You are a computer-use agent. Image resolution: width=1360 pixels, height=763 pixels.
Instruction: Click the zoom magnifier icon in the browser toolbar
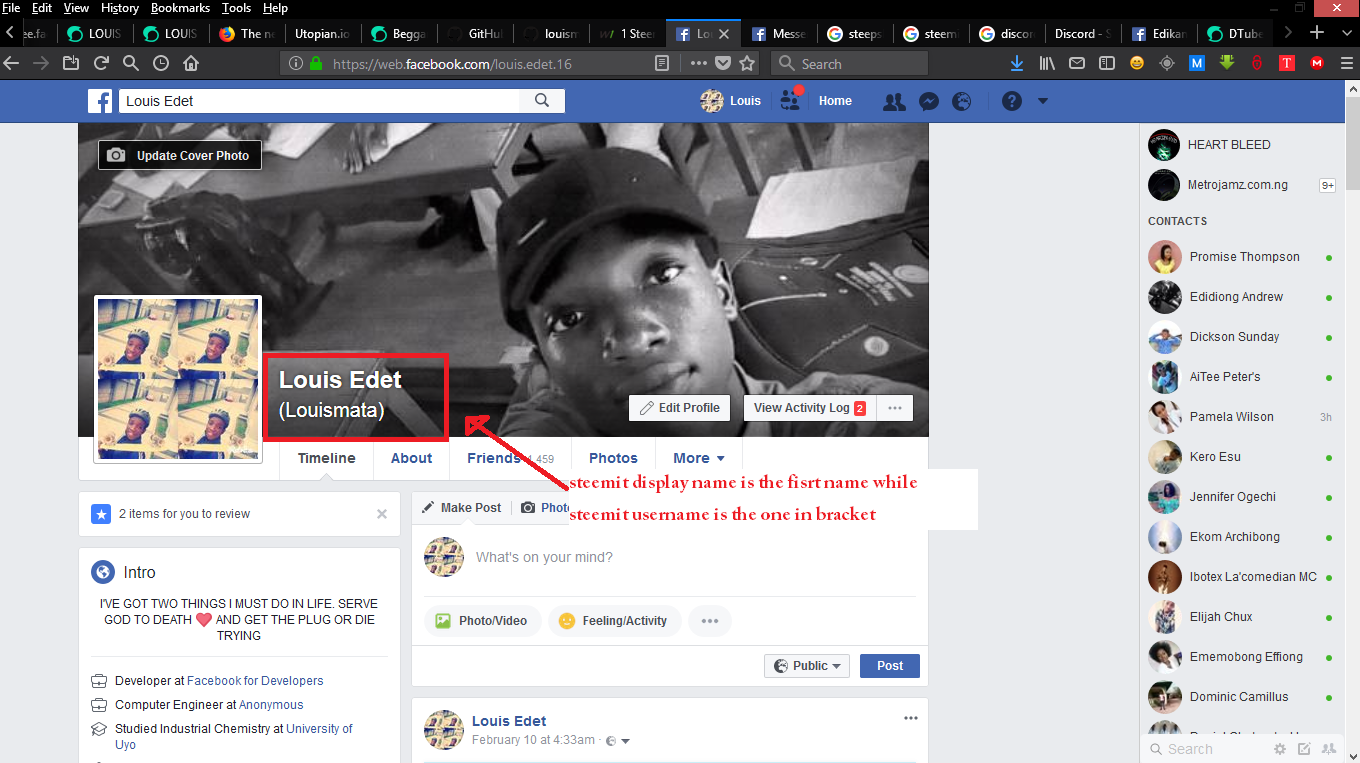tap(131, 63)
